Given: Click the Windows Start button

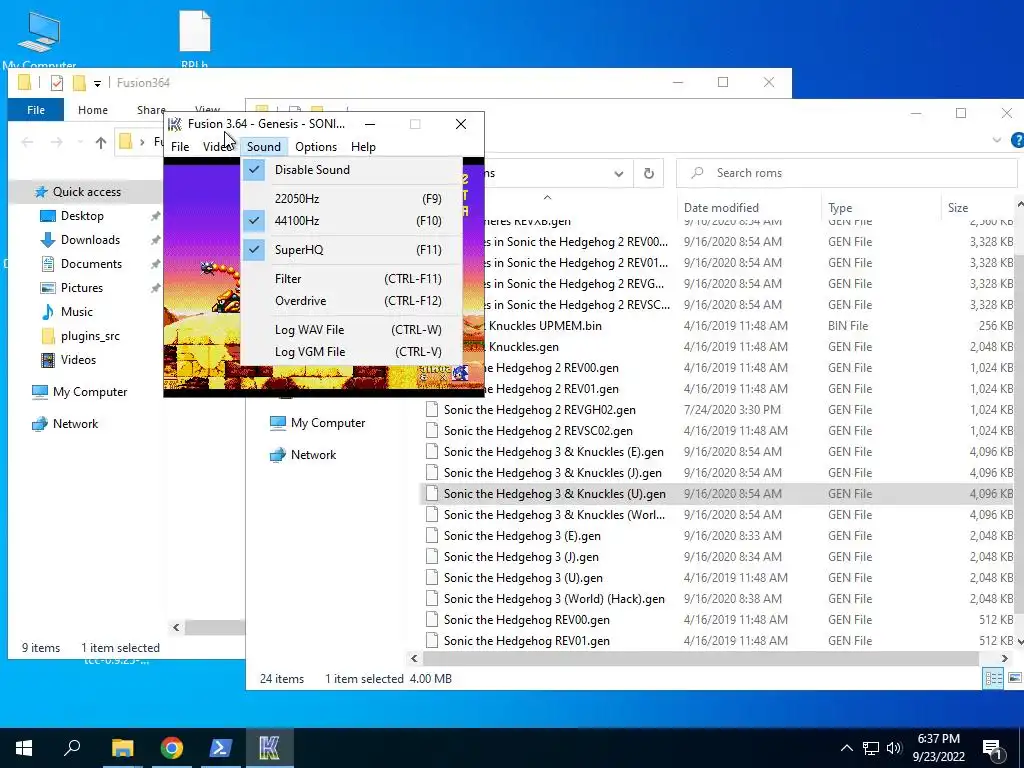Looking at the screenshot, I should [24, 748].
